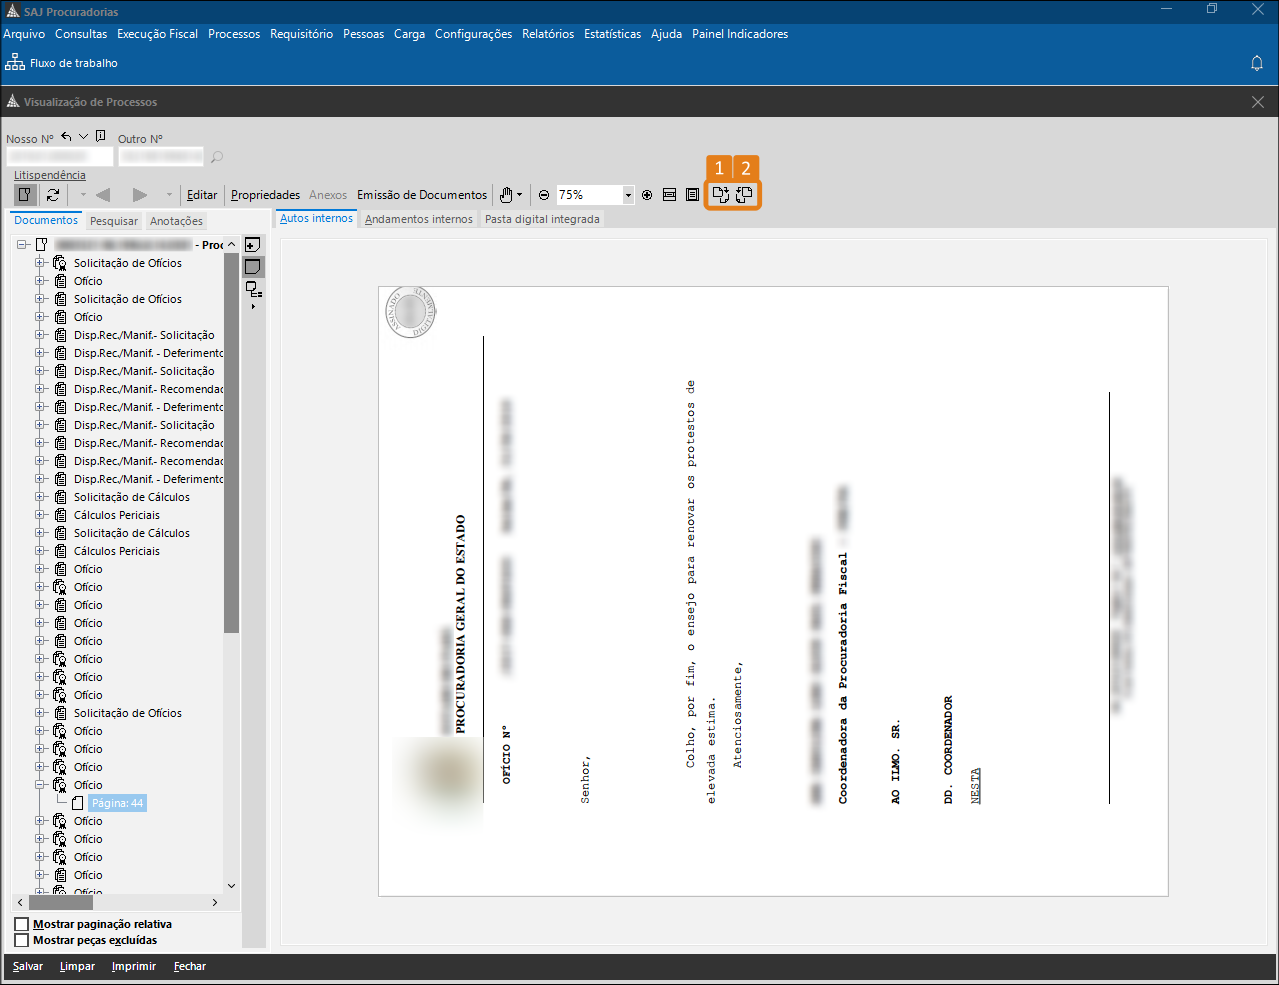Zoom out with the minus icon
The width and height of the screenshot is (1279, 985).
point(544,195)
